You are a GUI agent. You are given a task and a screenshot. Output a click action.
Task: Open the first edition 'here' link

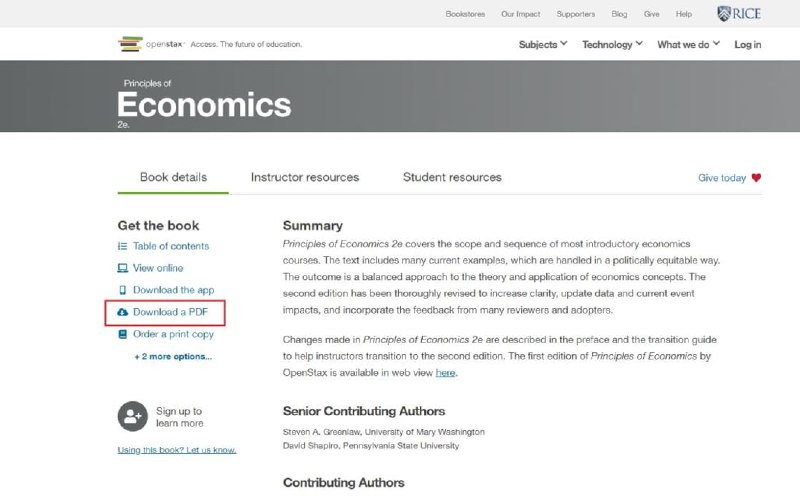tap(445, 373)
